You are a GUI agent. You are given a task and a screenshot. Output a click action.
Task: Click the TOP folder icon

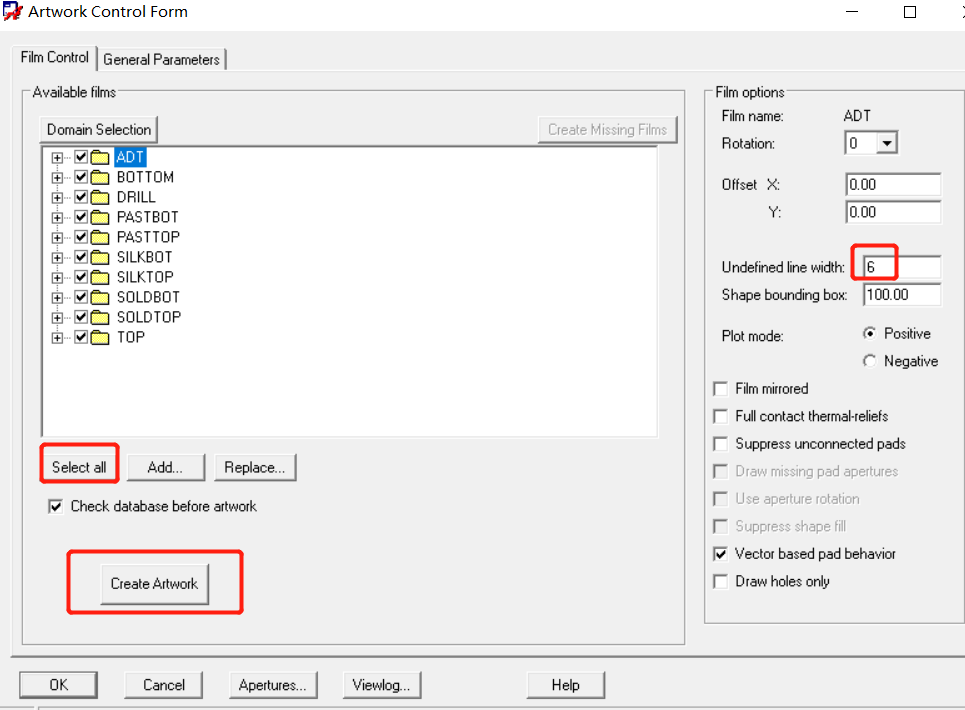pyautogui.click(x=100, y=337)
